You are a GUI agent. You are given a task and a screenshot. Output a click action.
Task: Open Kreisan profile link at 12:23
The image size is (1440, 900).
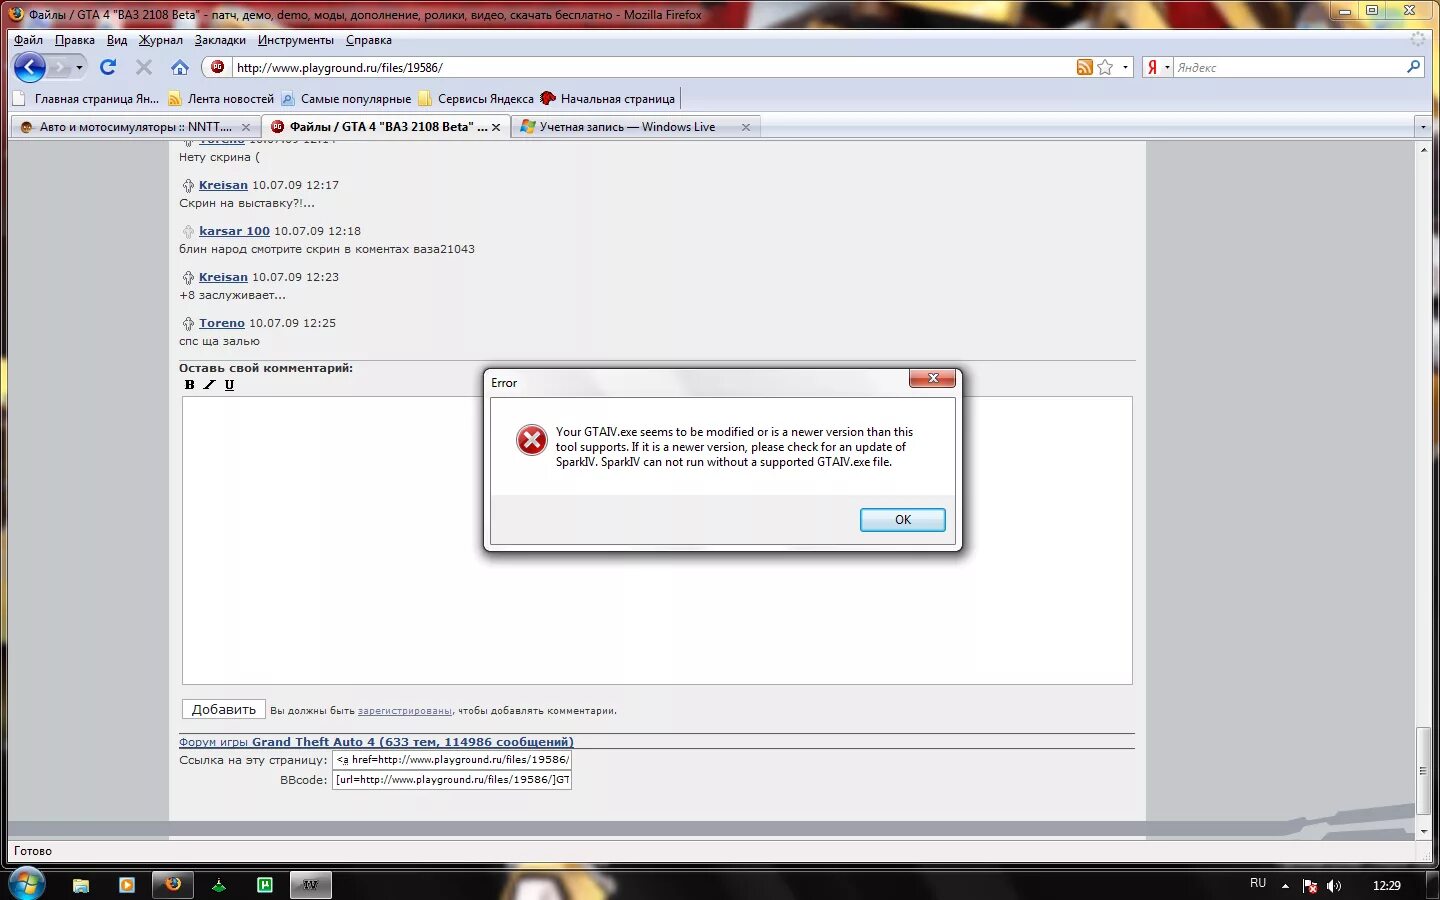(x=223, y=277)
